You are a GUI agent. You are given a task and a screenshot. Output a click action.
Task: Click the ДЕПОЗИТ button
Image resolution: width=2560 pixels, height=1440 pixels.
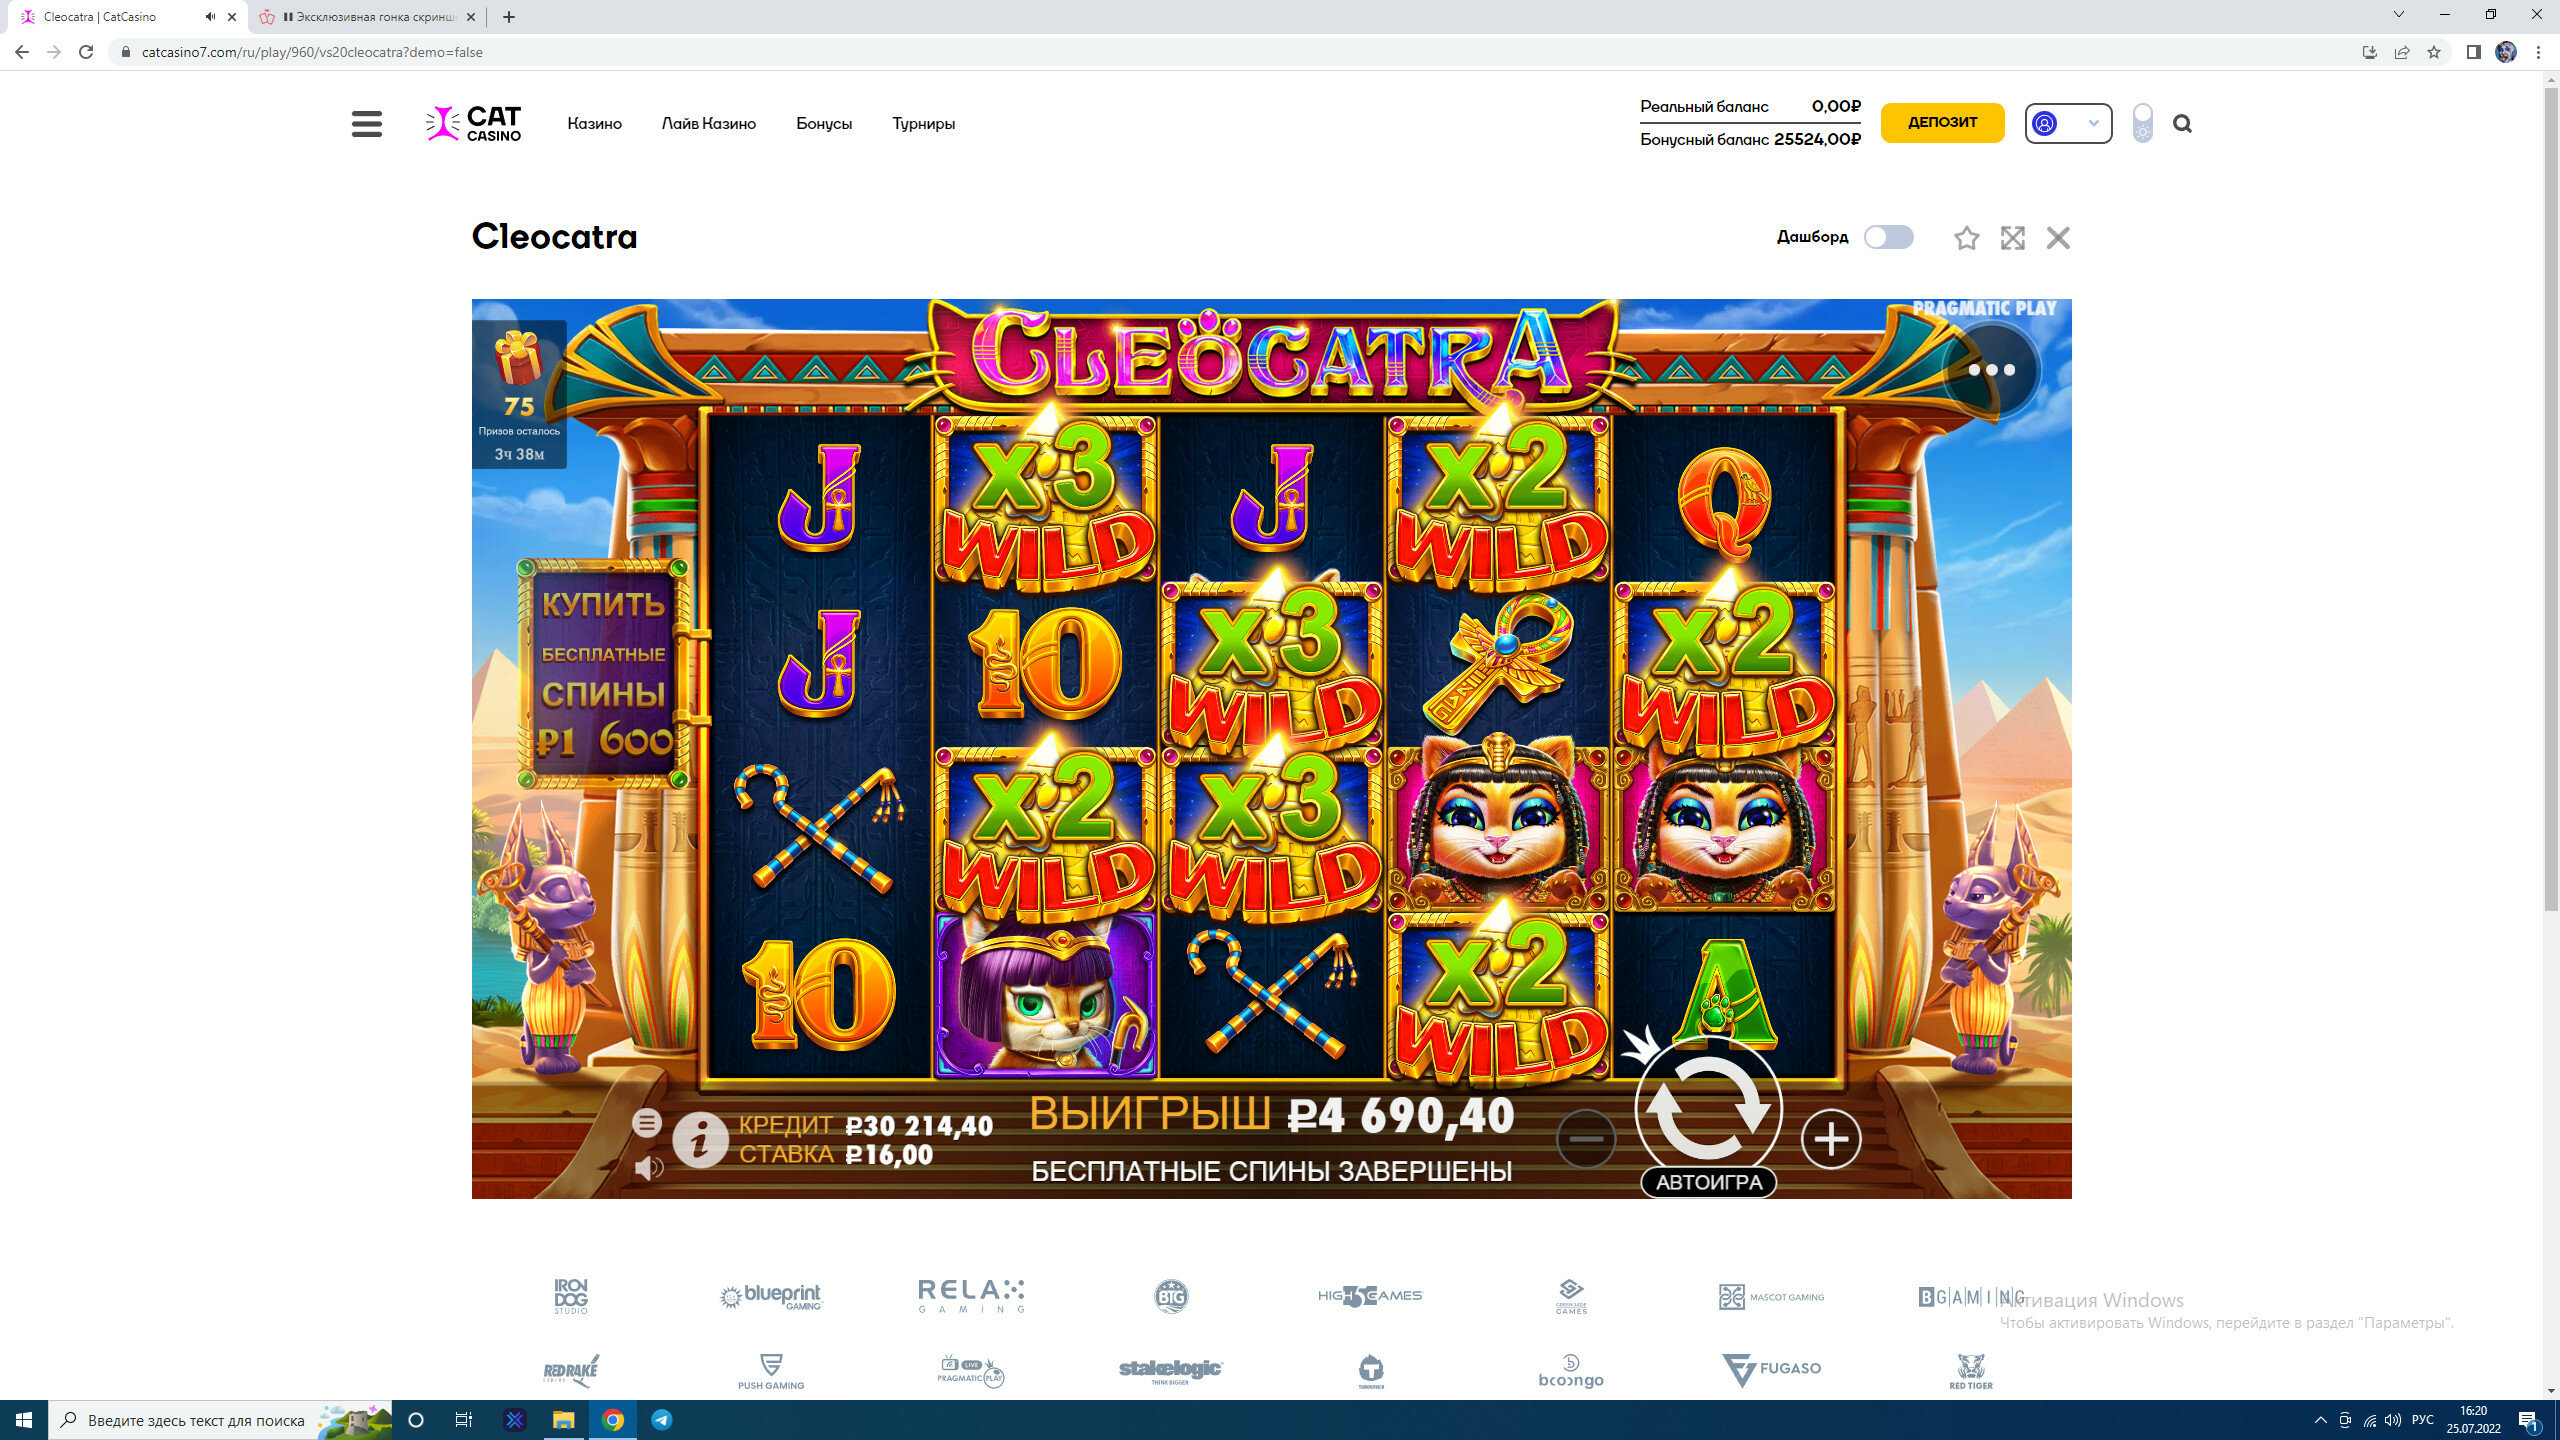(1942, 122)
